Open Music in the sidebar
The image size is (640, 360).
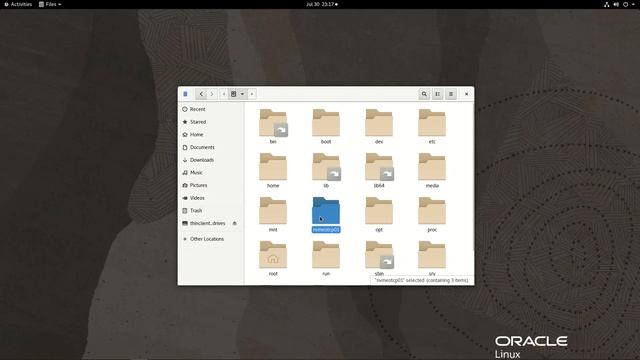(x=211, y=173)
